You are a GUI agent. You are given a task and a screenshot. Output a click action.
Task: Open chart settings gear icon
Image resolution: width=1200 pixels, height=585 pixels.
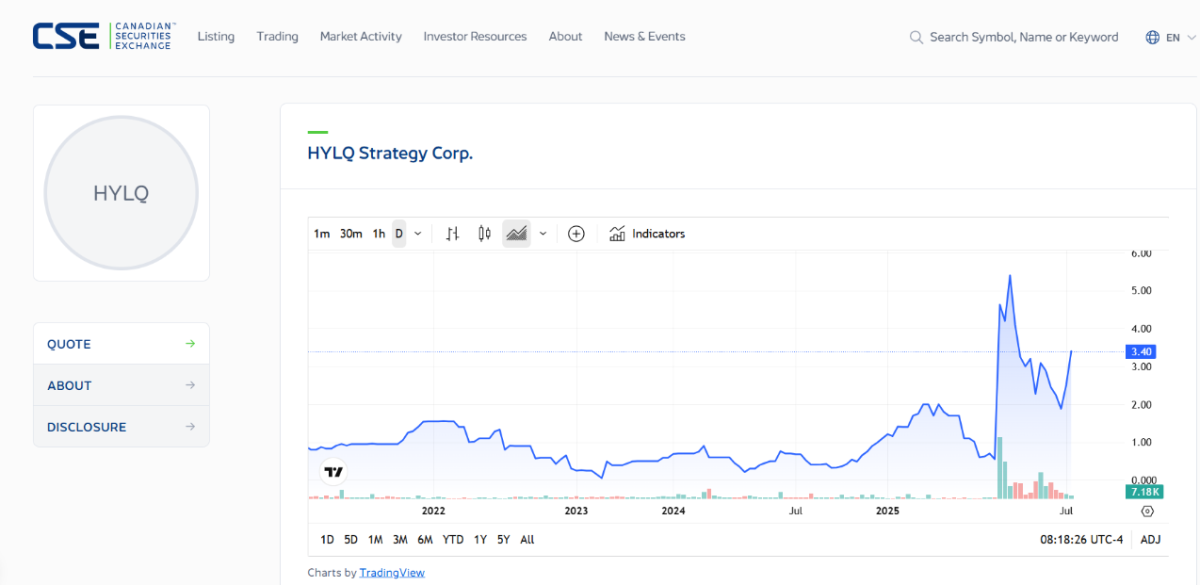tap(1147, 511)
